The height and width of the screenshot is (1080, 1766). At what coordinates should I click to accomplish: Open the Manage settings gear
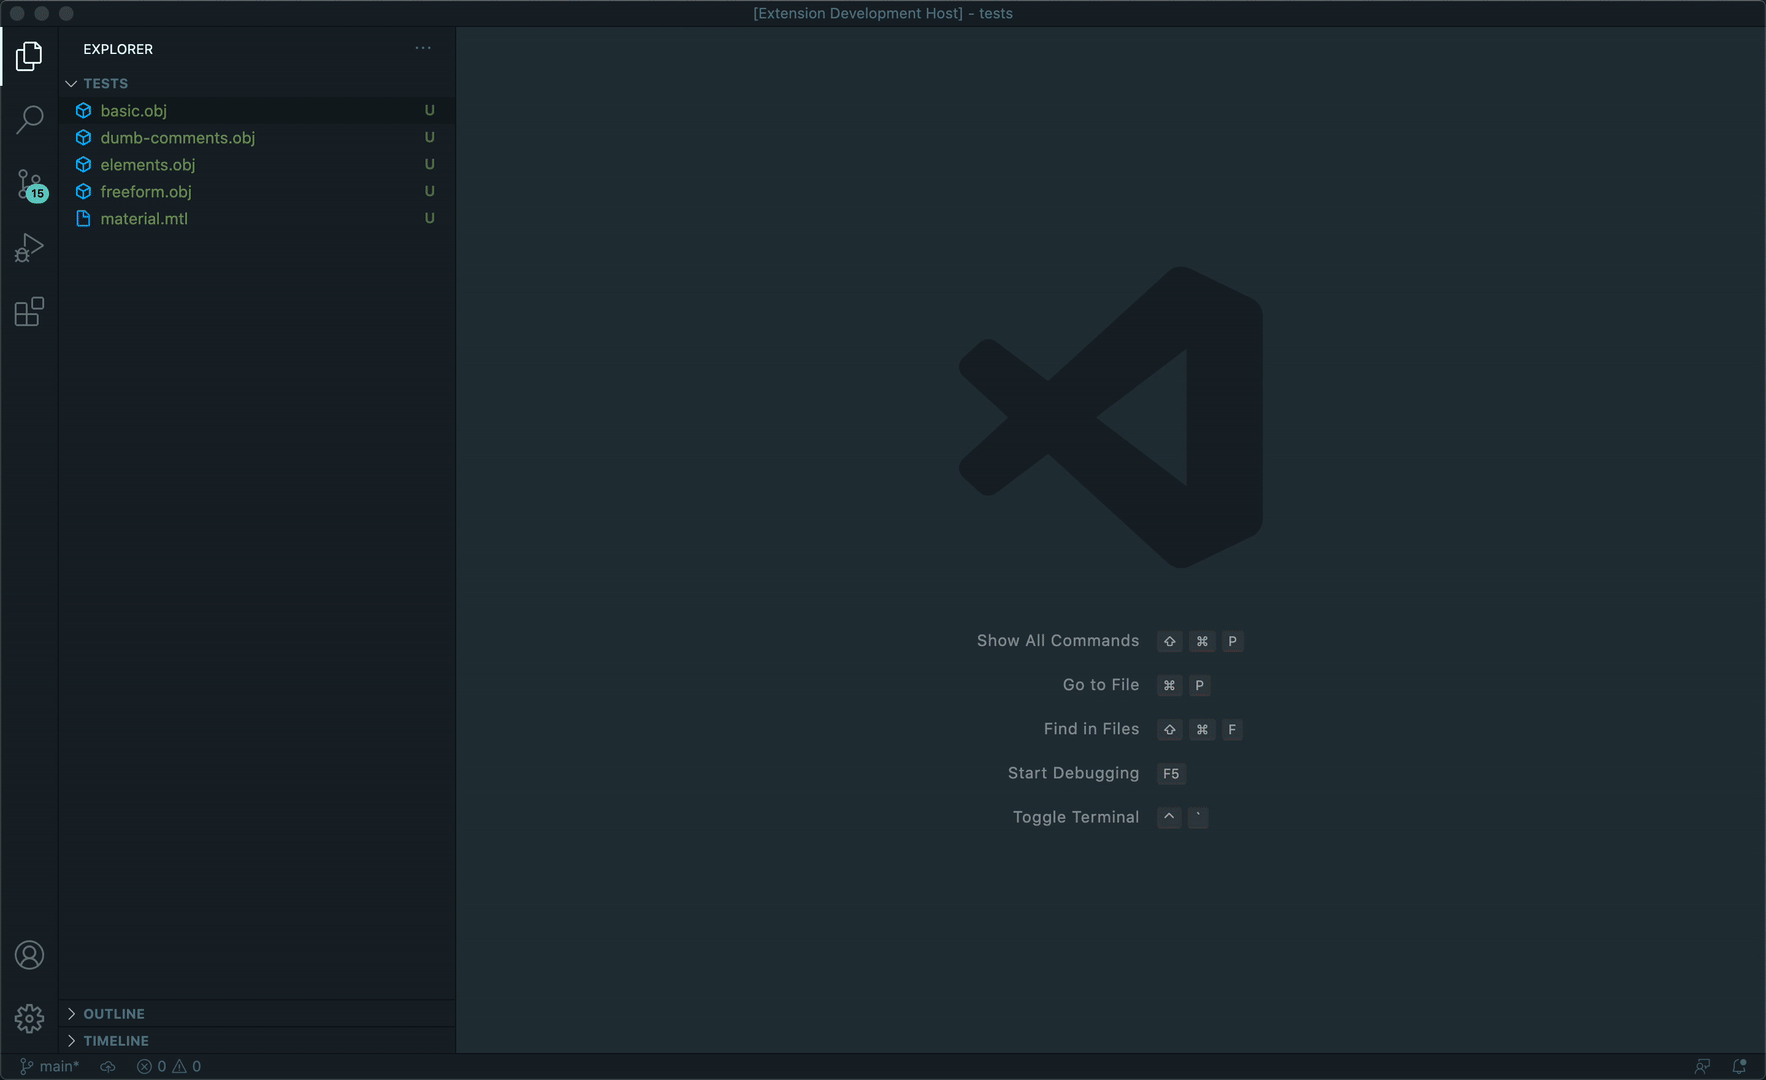29,1018
